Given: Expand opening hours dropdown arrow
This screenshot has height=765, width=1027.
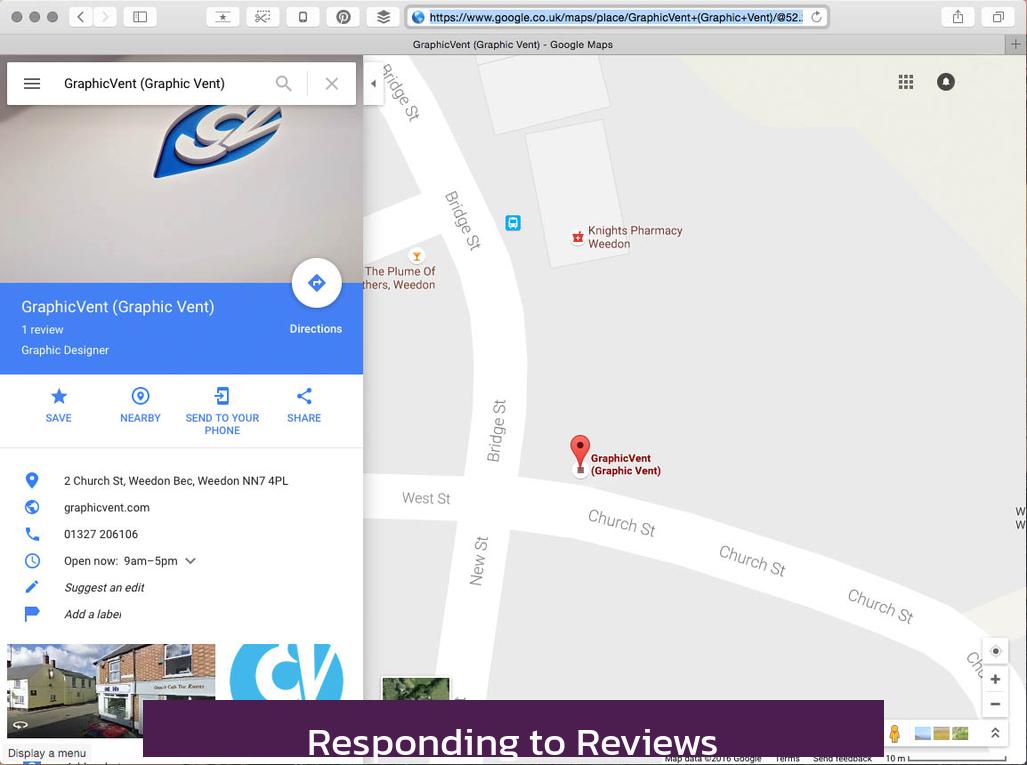Looking at the screenshot, I should point(191,561).
